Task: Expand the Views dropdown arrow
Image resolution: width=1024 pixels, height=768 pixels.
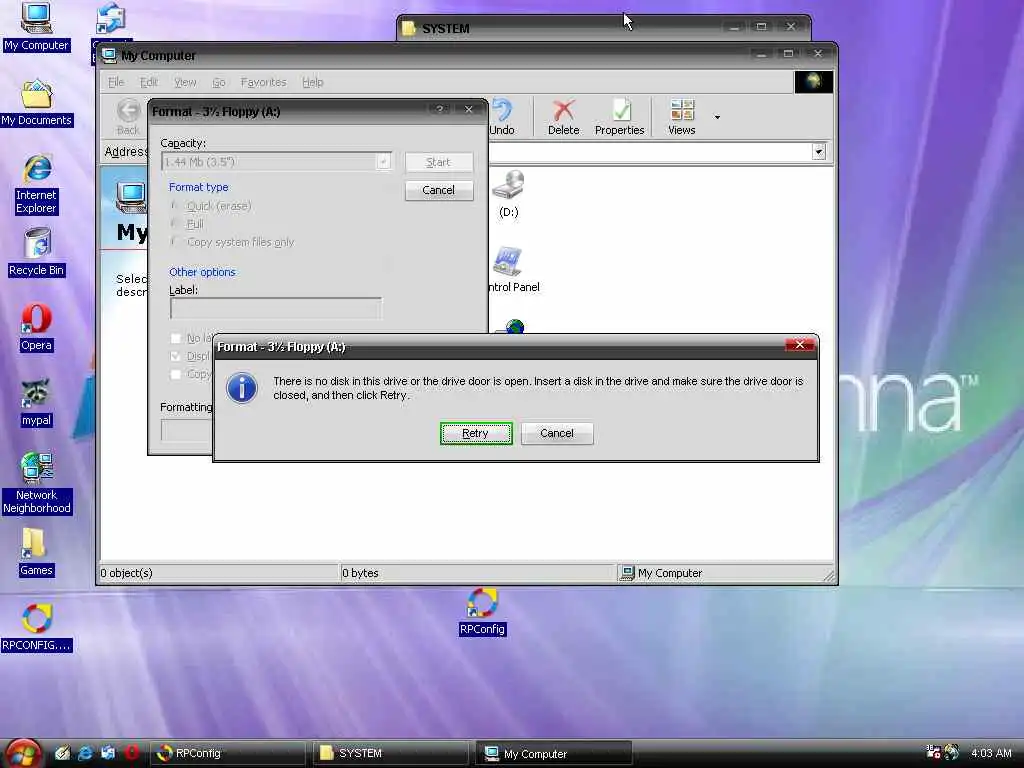Action: click(717, 118)
